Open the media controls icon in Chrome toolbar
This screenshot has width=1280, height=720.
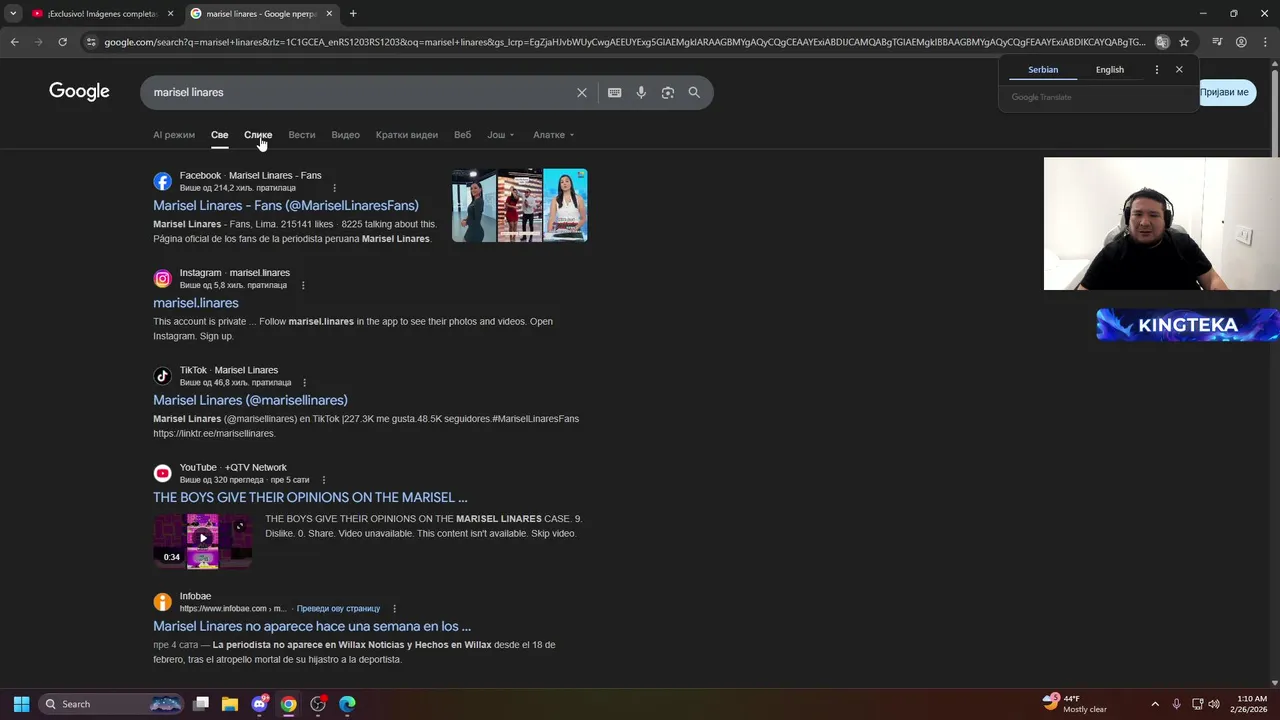pos(1217,42)
